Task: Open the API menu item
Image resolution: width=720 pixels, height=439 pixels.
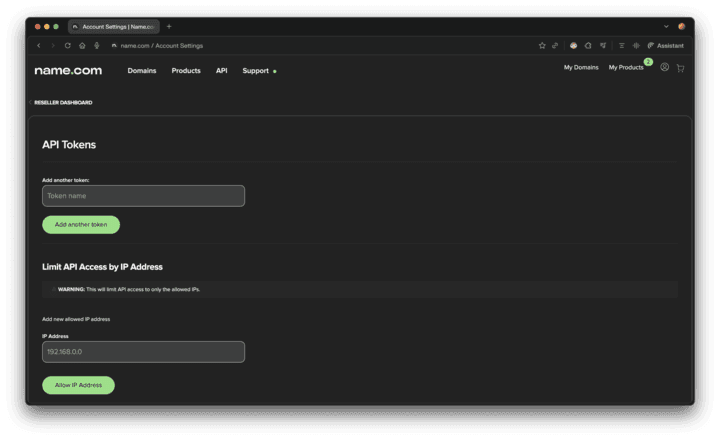Action: tap(221, 71)
